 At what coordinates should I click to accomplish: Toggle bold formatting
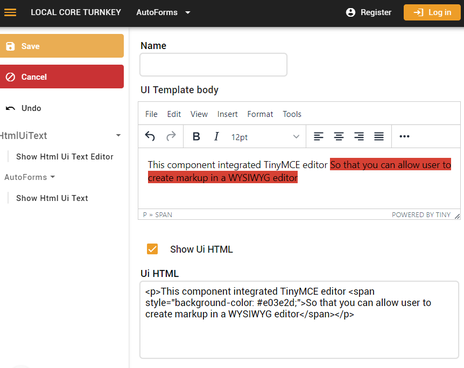tap(196, 136)
